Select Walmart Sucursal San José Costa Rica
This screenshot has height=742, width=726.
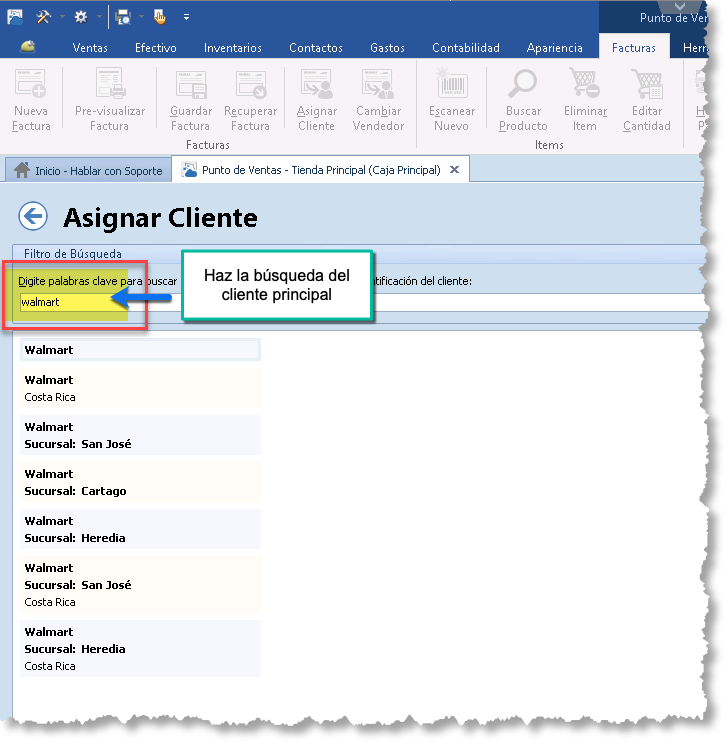click(x=140, y=584)
